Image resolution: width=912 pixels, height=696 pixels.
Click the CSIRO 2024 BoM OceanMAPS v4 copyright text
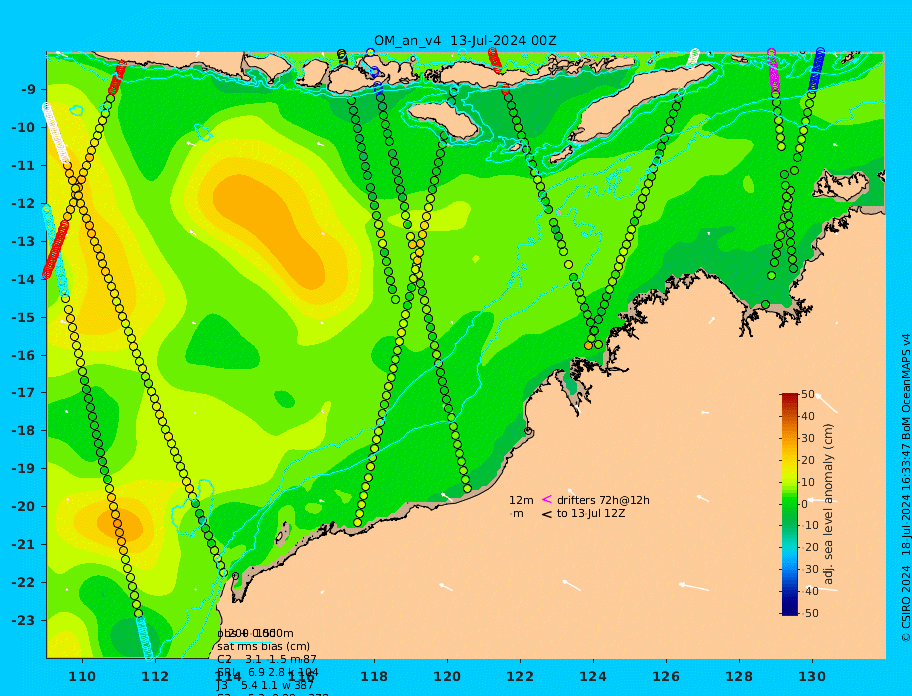tap(905, 488)
